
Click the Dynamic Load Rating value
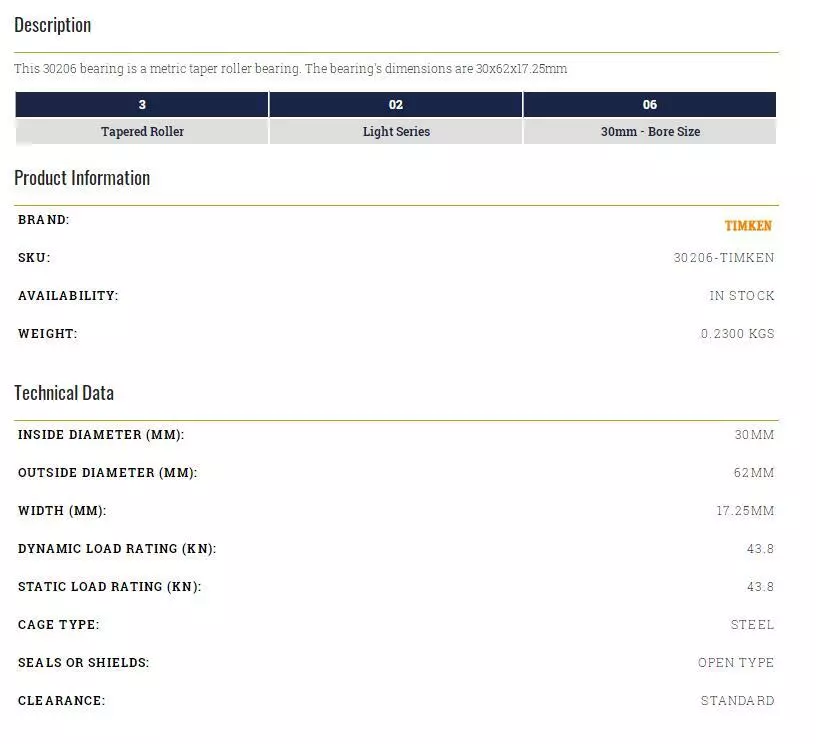[760, 549]
